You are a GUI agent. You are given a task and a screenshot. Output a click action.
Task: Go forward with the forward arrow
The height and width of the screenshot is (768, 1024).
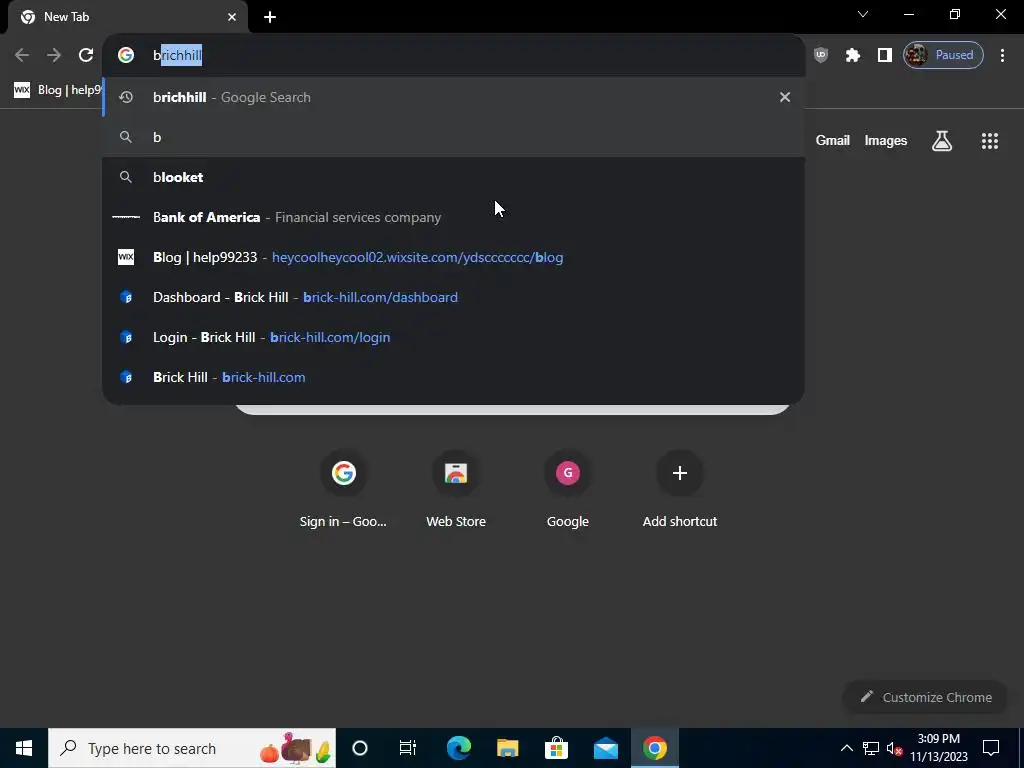tap(54, 55)
